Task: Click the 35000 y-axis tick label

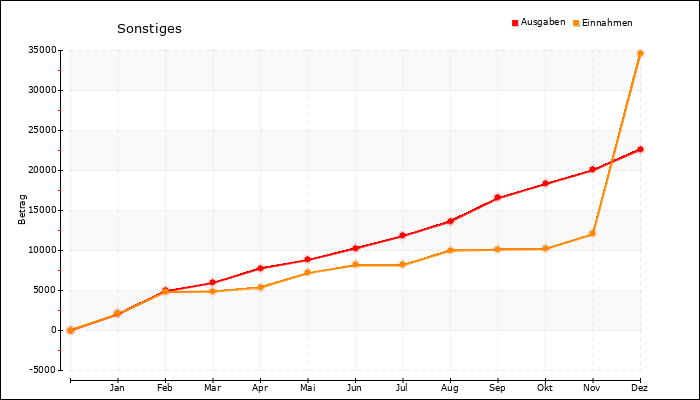Action: 41,50
